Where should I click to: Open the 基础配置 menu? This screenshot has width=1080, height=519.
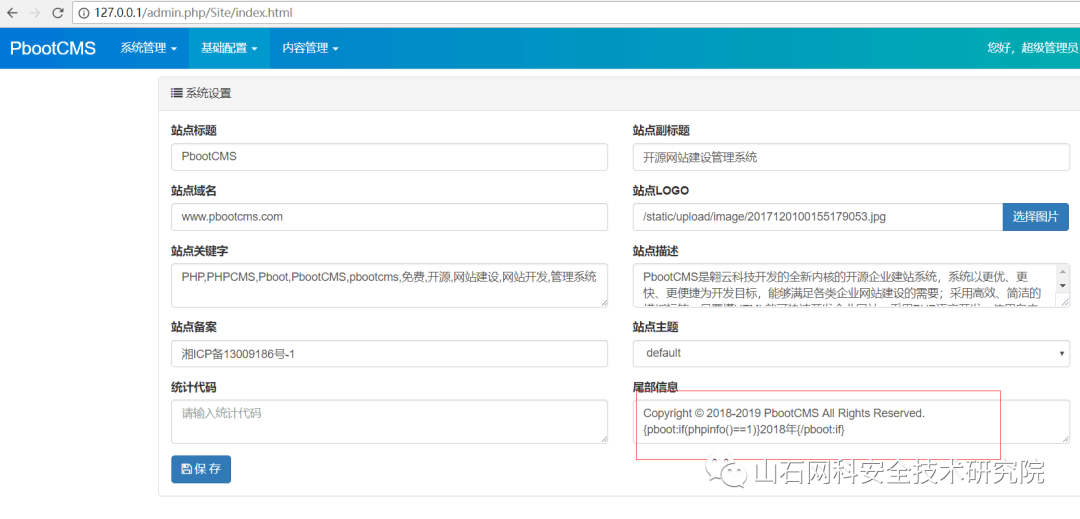229,48
